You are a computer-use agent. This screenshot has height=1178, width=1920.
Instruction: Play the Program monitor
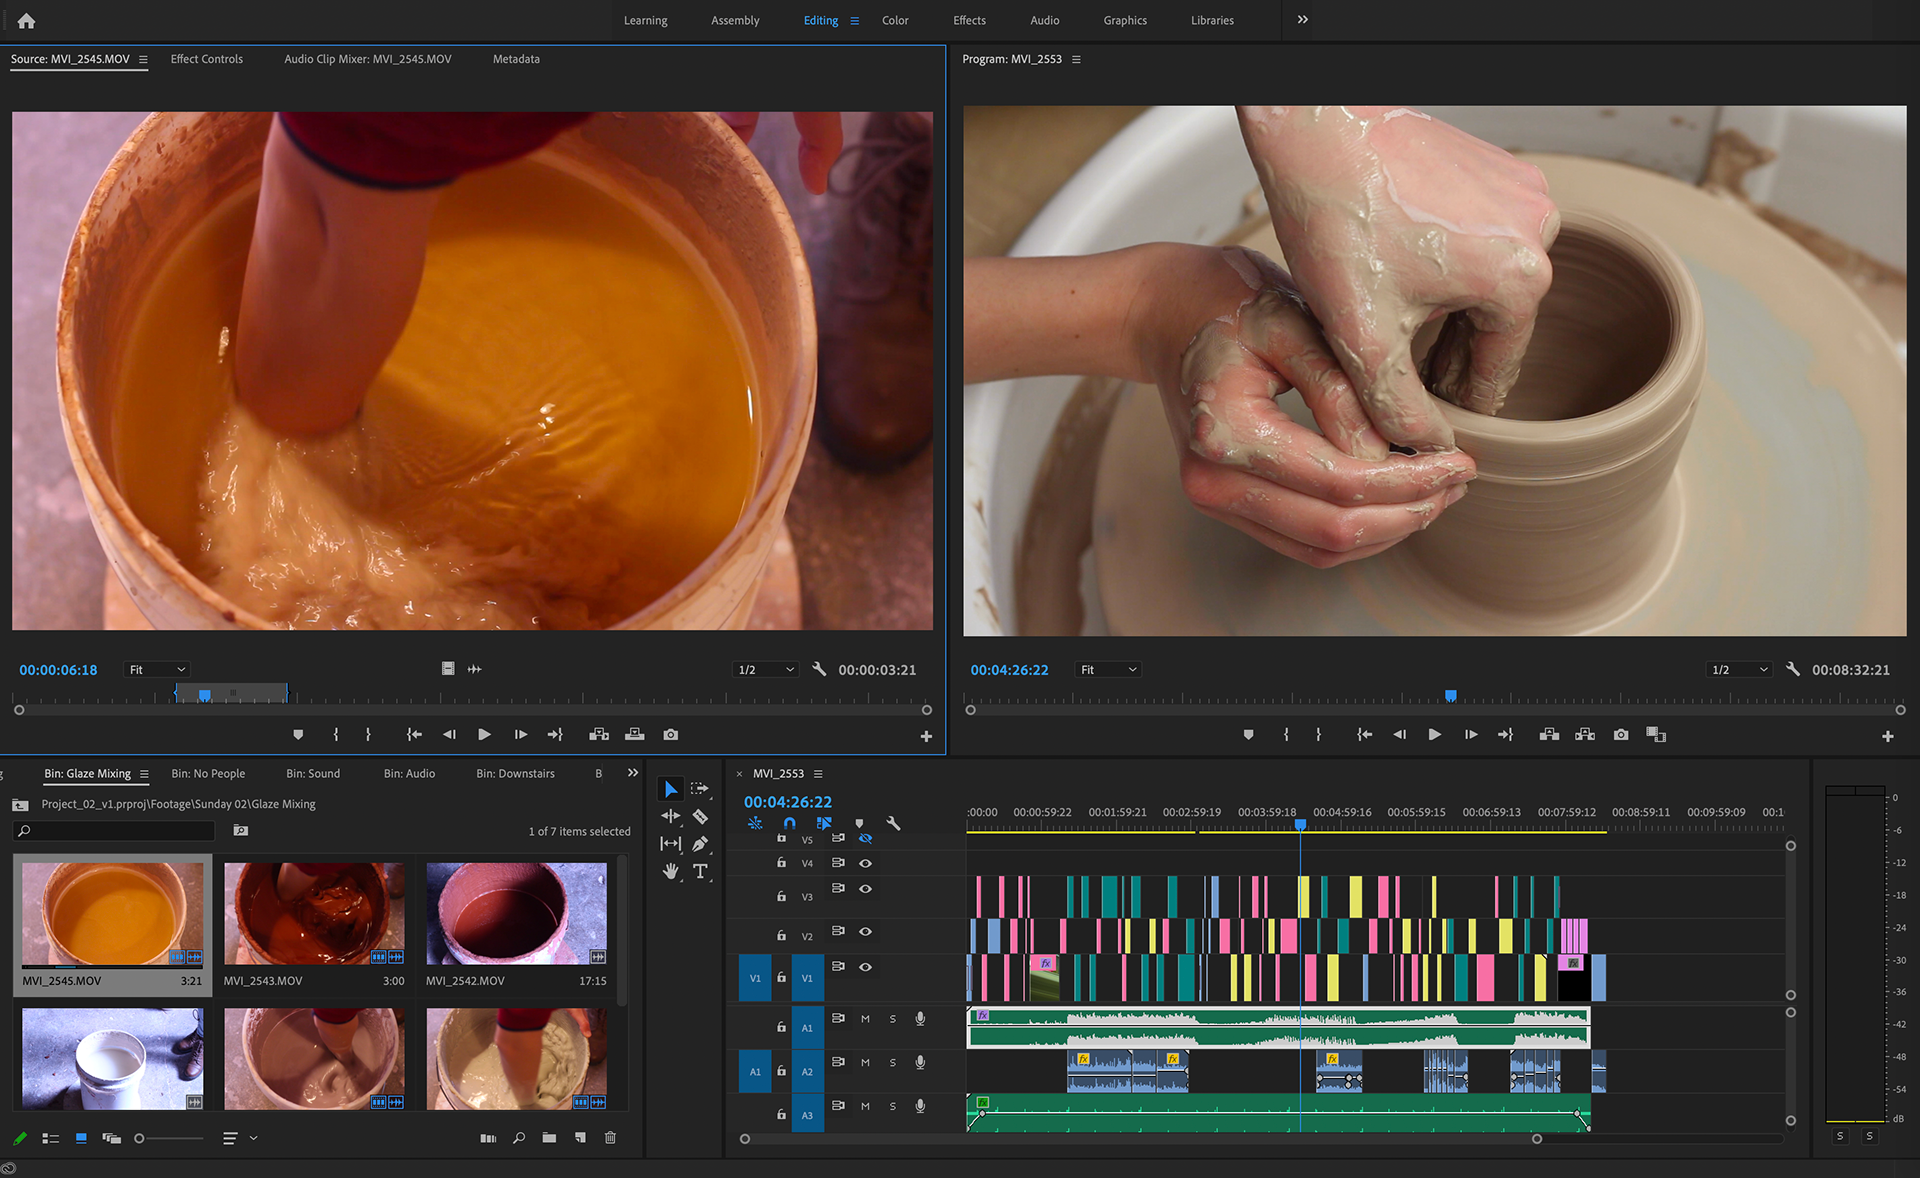click(1434, 735)
